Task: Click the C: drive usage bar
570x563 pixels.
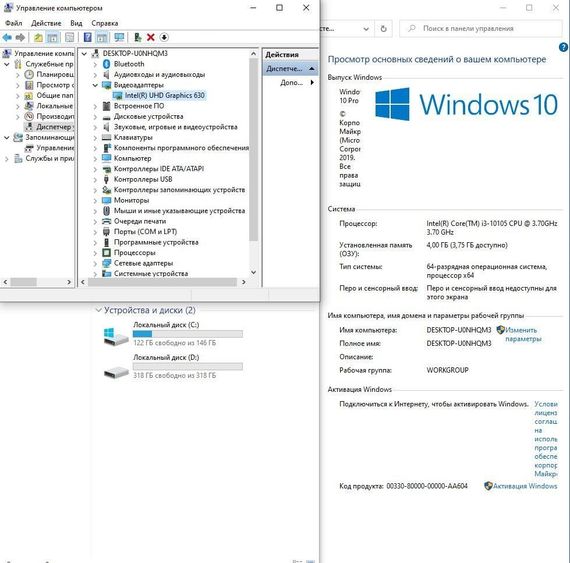Action: (188, 334)
